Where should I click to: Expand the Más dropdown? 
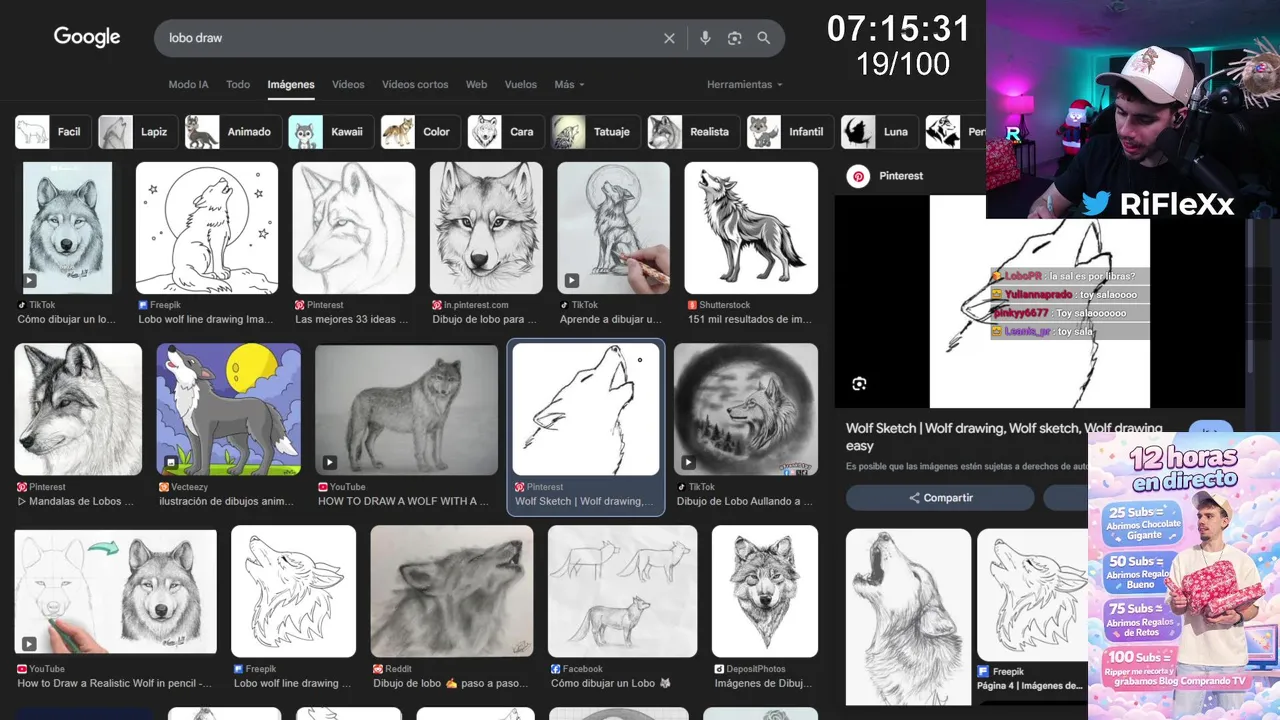click(x=569, y=85)
